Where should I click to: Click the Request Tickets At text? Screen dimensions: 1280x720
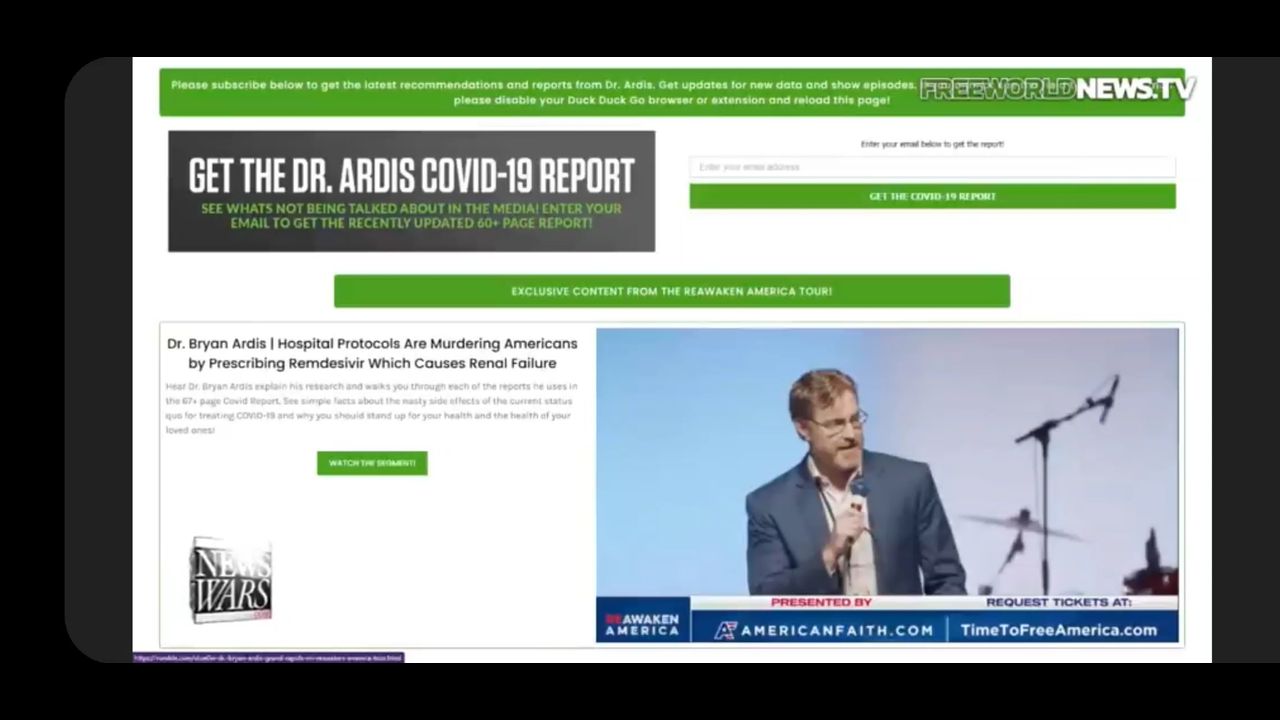click(x=1058, y=603)
